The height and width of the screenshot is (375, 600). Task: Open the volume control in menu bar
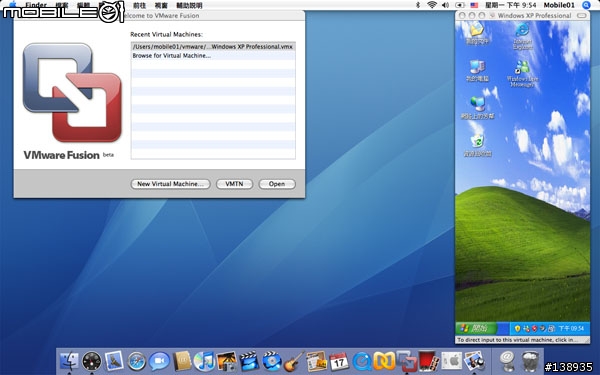coord(445,5)
